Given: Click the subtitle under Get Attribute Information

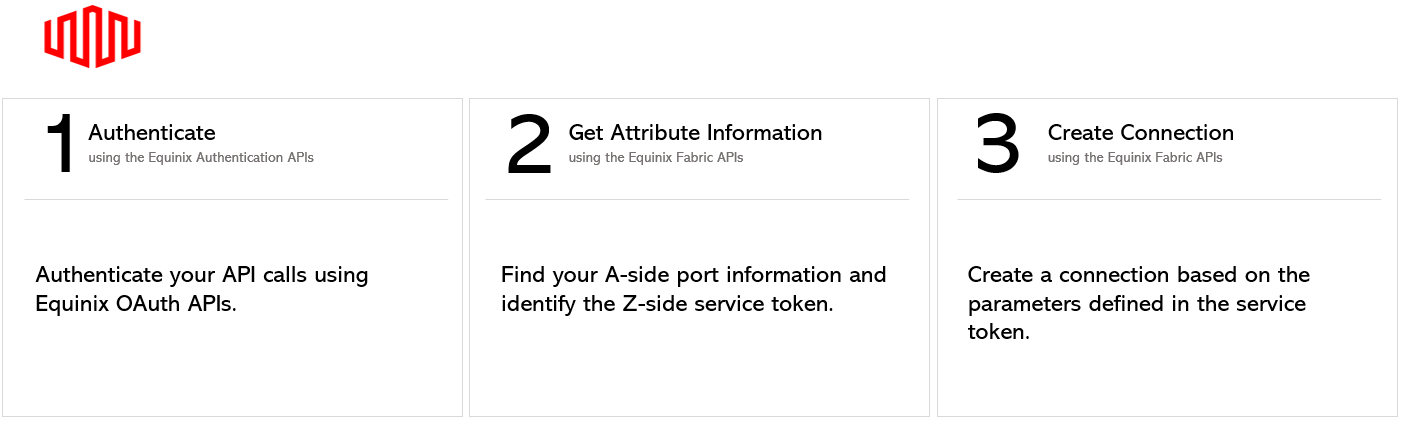Looking at the screenshot, I should (656, 157).
